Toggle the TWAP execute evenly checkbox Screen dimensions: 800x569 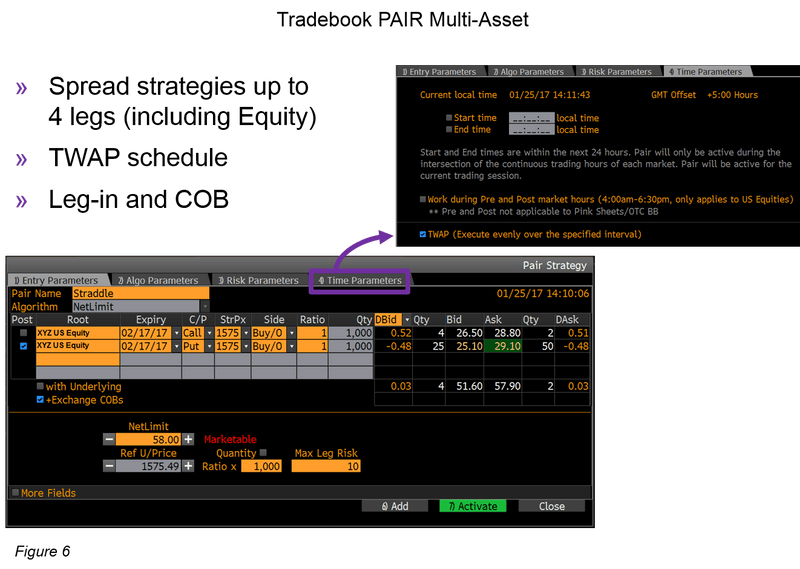coord(423,234)
